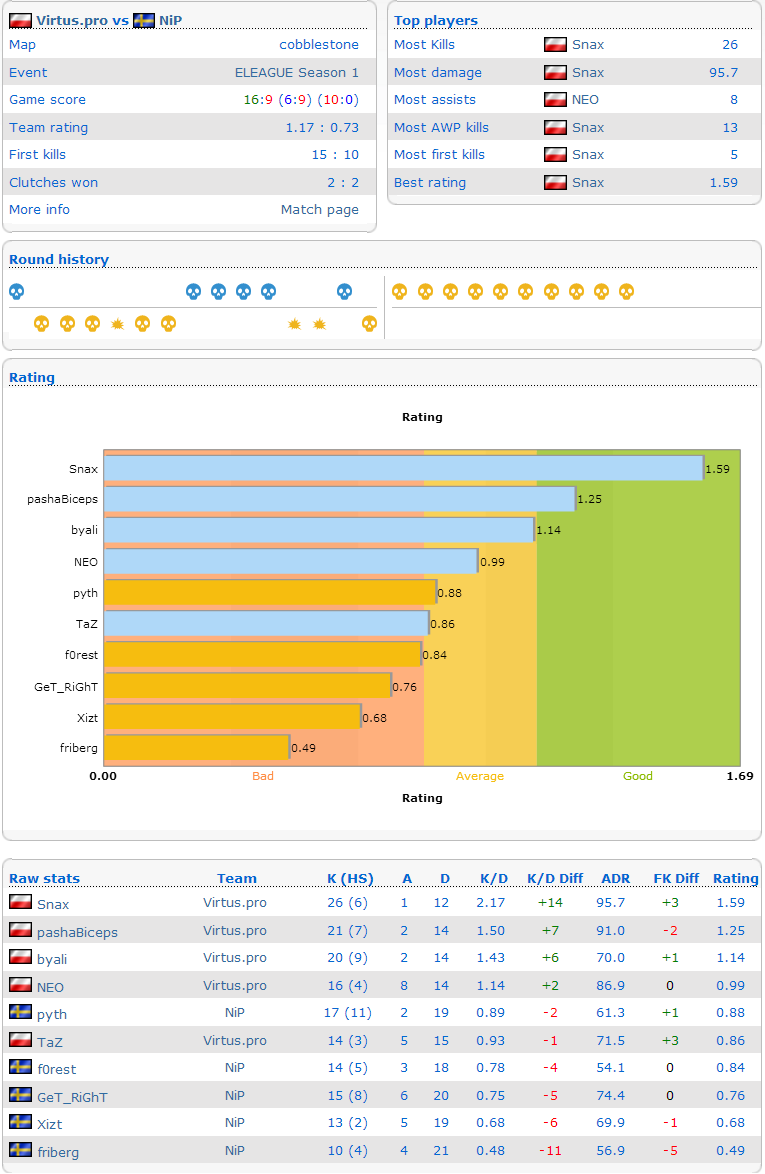Click pyth's Sweden flag in Raw stats
The image size is (765, 1174).
tap(20, 1012)
